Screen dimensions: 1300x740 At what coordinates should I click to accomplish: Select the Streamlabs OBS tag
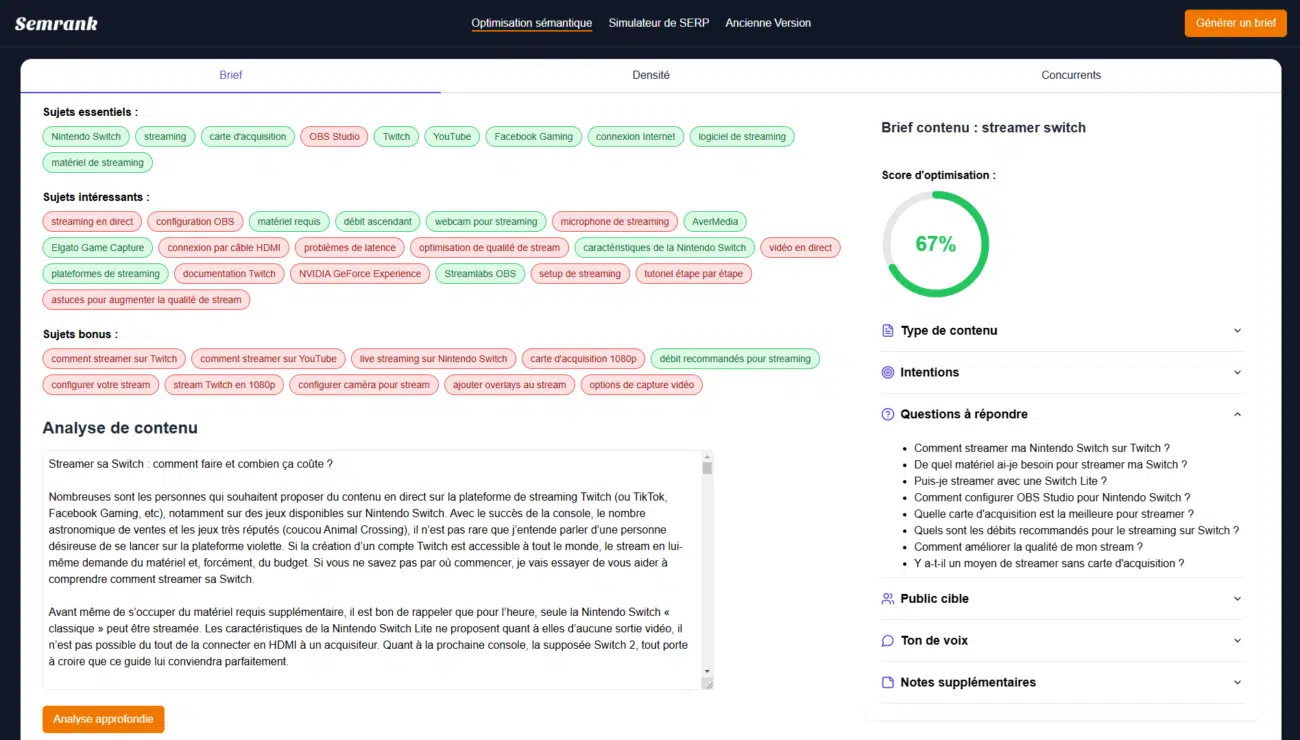point(480,274)
